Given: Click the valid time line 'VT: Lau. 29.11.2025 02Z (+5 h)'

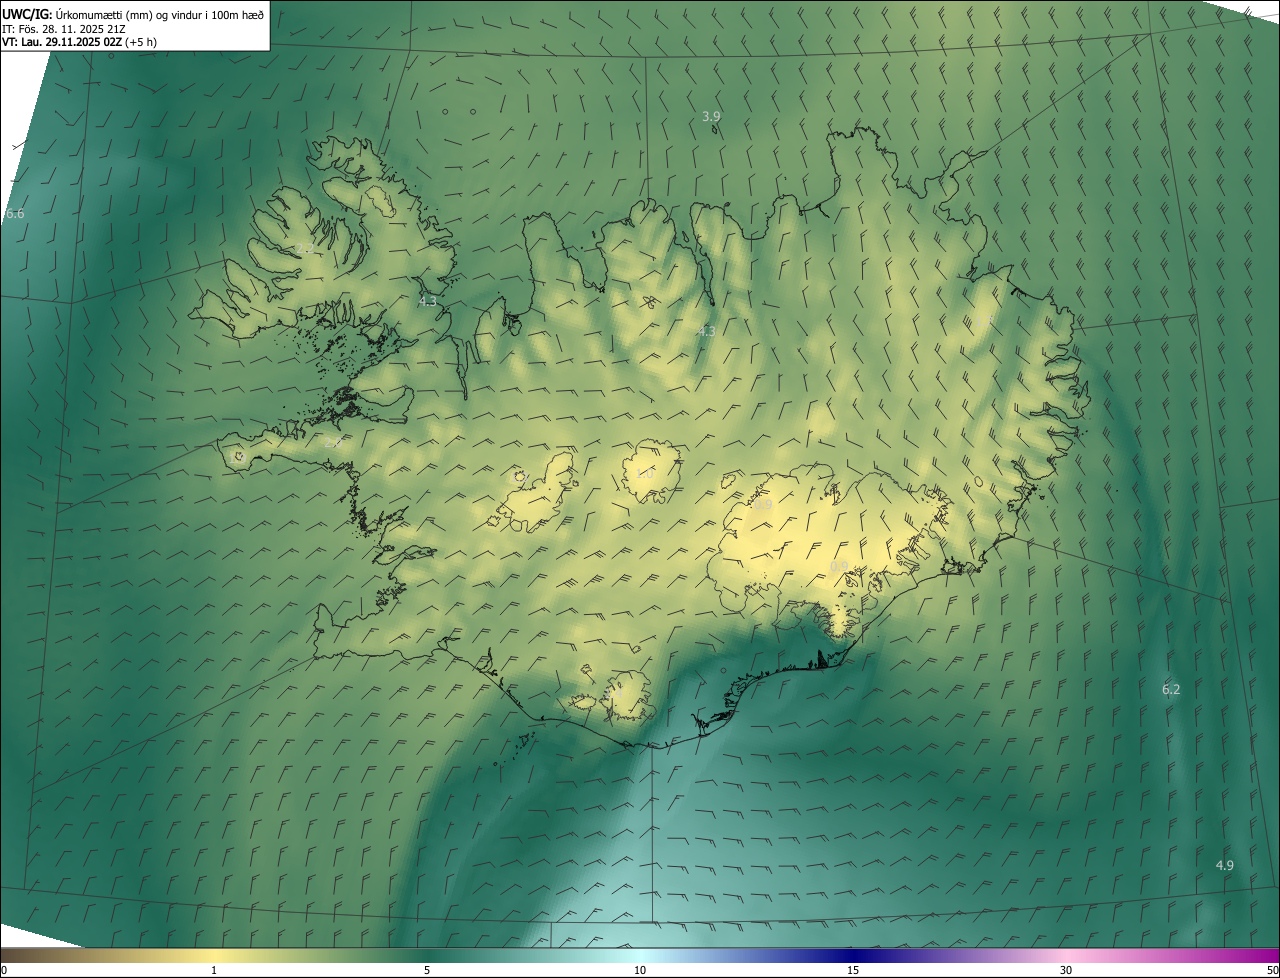Looking at the screenshot, I should pyautogui.click(x=79, y=42).
